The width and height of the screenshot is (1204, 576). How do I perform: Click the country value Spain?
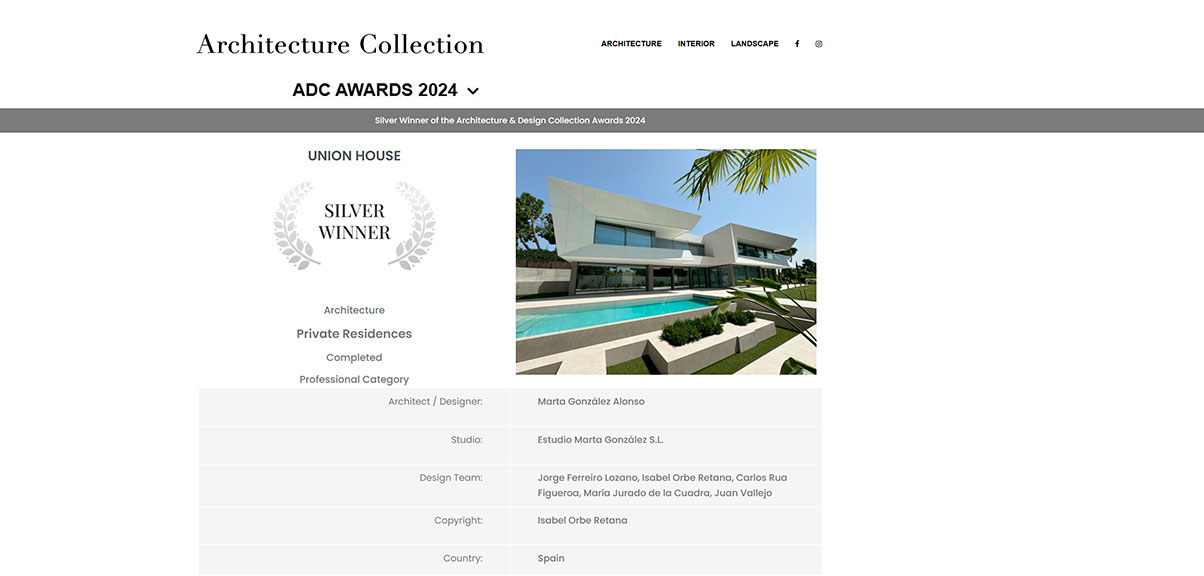coord(551,559)
